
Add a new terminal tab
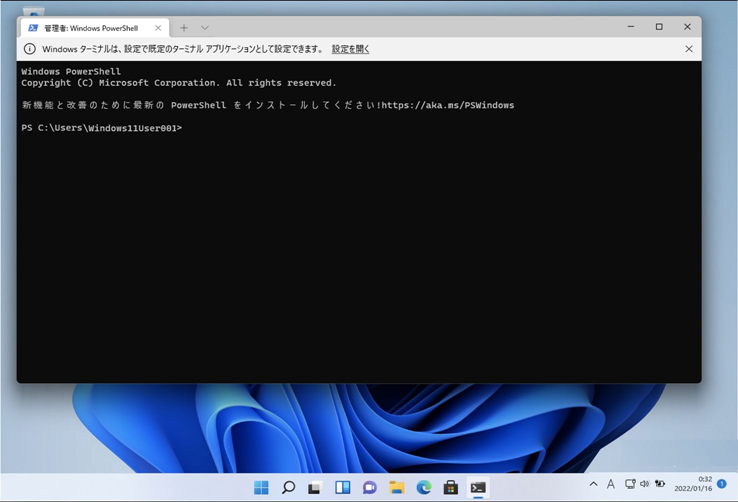click(x=184, y=28)
